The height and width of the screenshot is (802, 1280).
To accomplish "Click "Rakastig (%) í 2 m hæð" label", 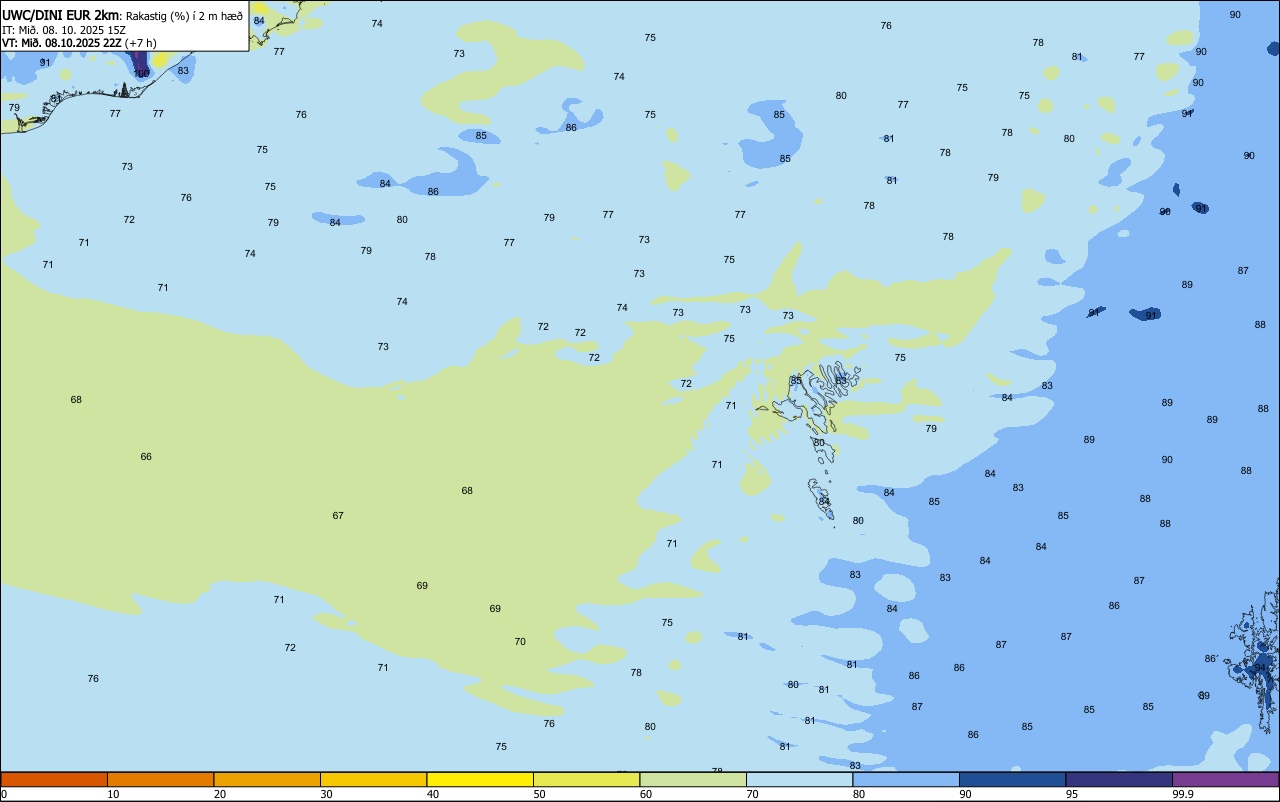I will (184, 16).
